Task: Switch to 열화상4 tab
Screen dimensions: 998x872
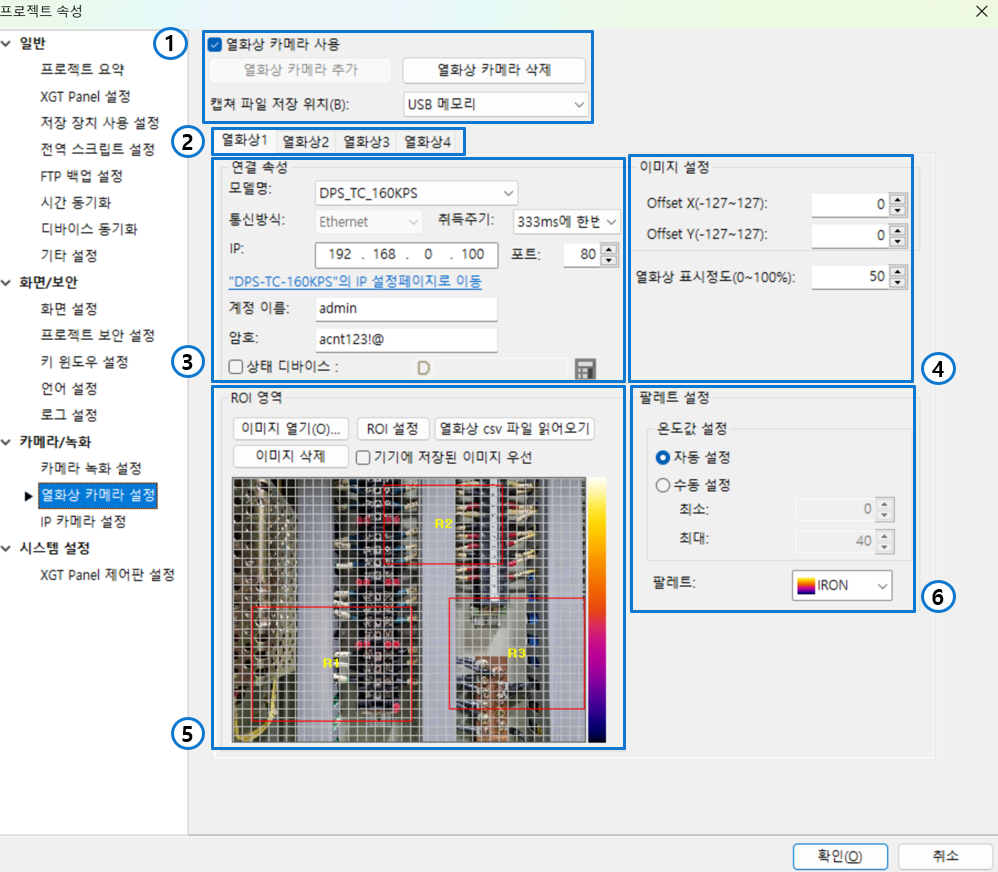Action: [428, 142]
